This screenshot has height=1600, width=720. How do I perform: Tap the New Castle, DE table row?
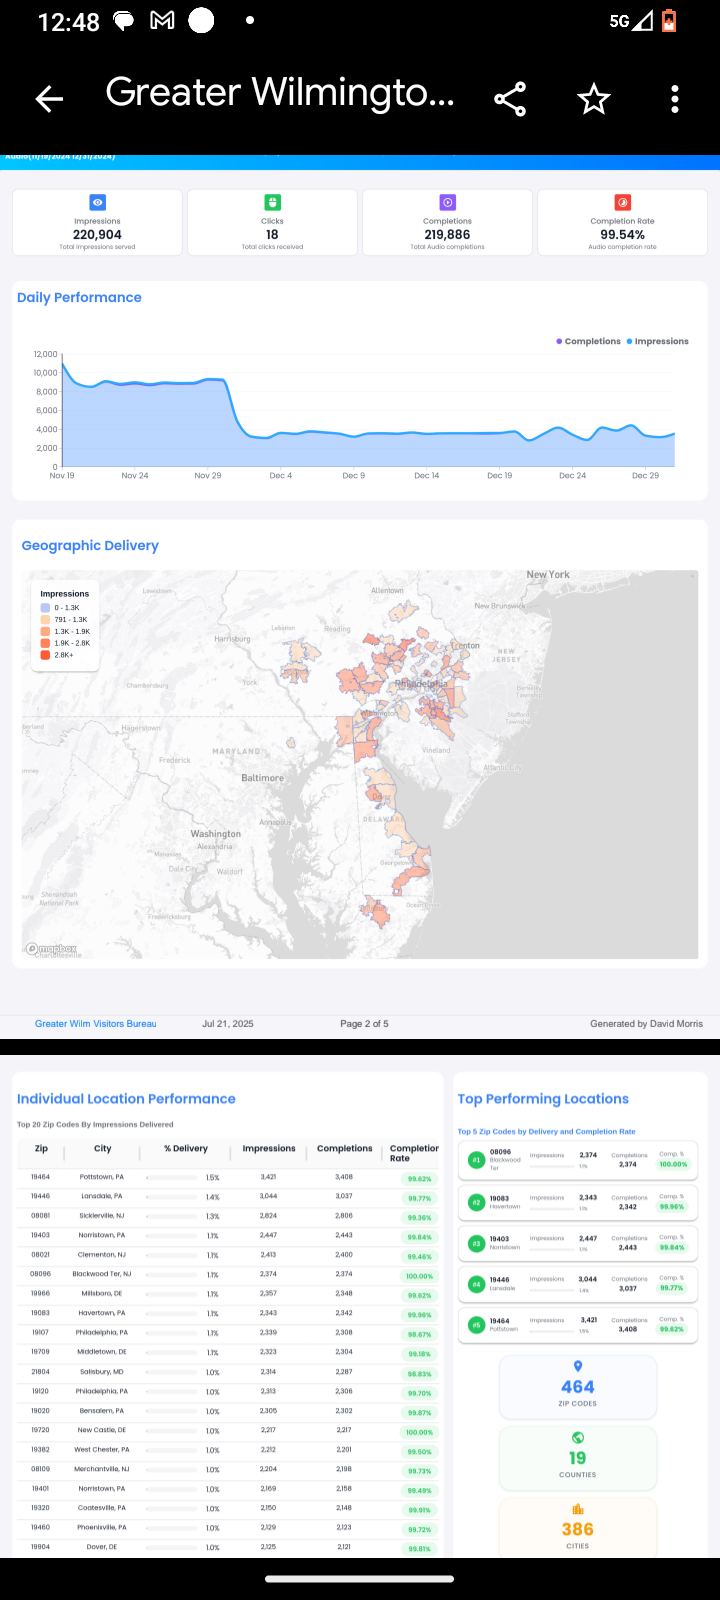point(229,1431)
